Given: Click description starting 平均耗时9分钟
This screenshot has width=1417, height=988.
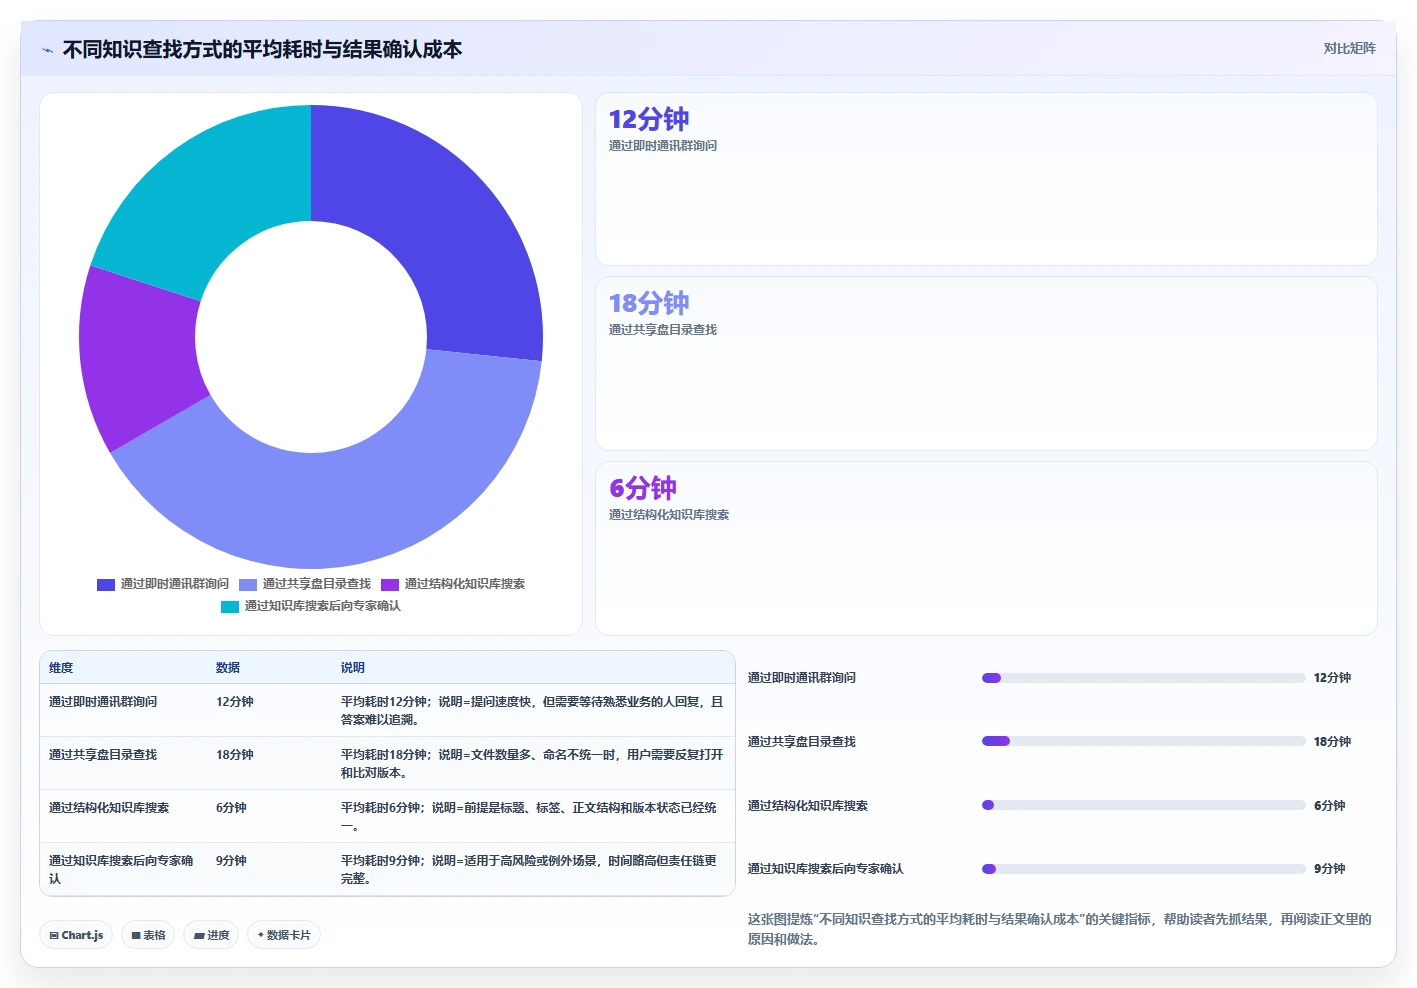Looking at the screenshot, I should 529,870.
